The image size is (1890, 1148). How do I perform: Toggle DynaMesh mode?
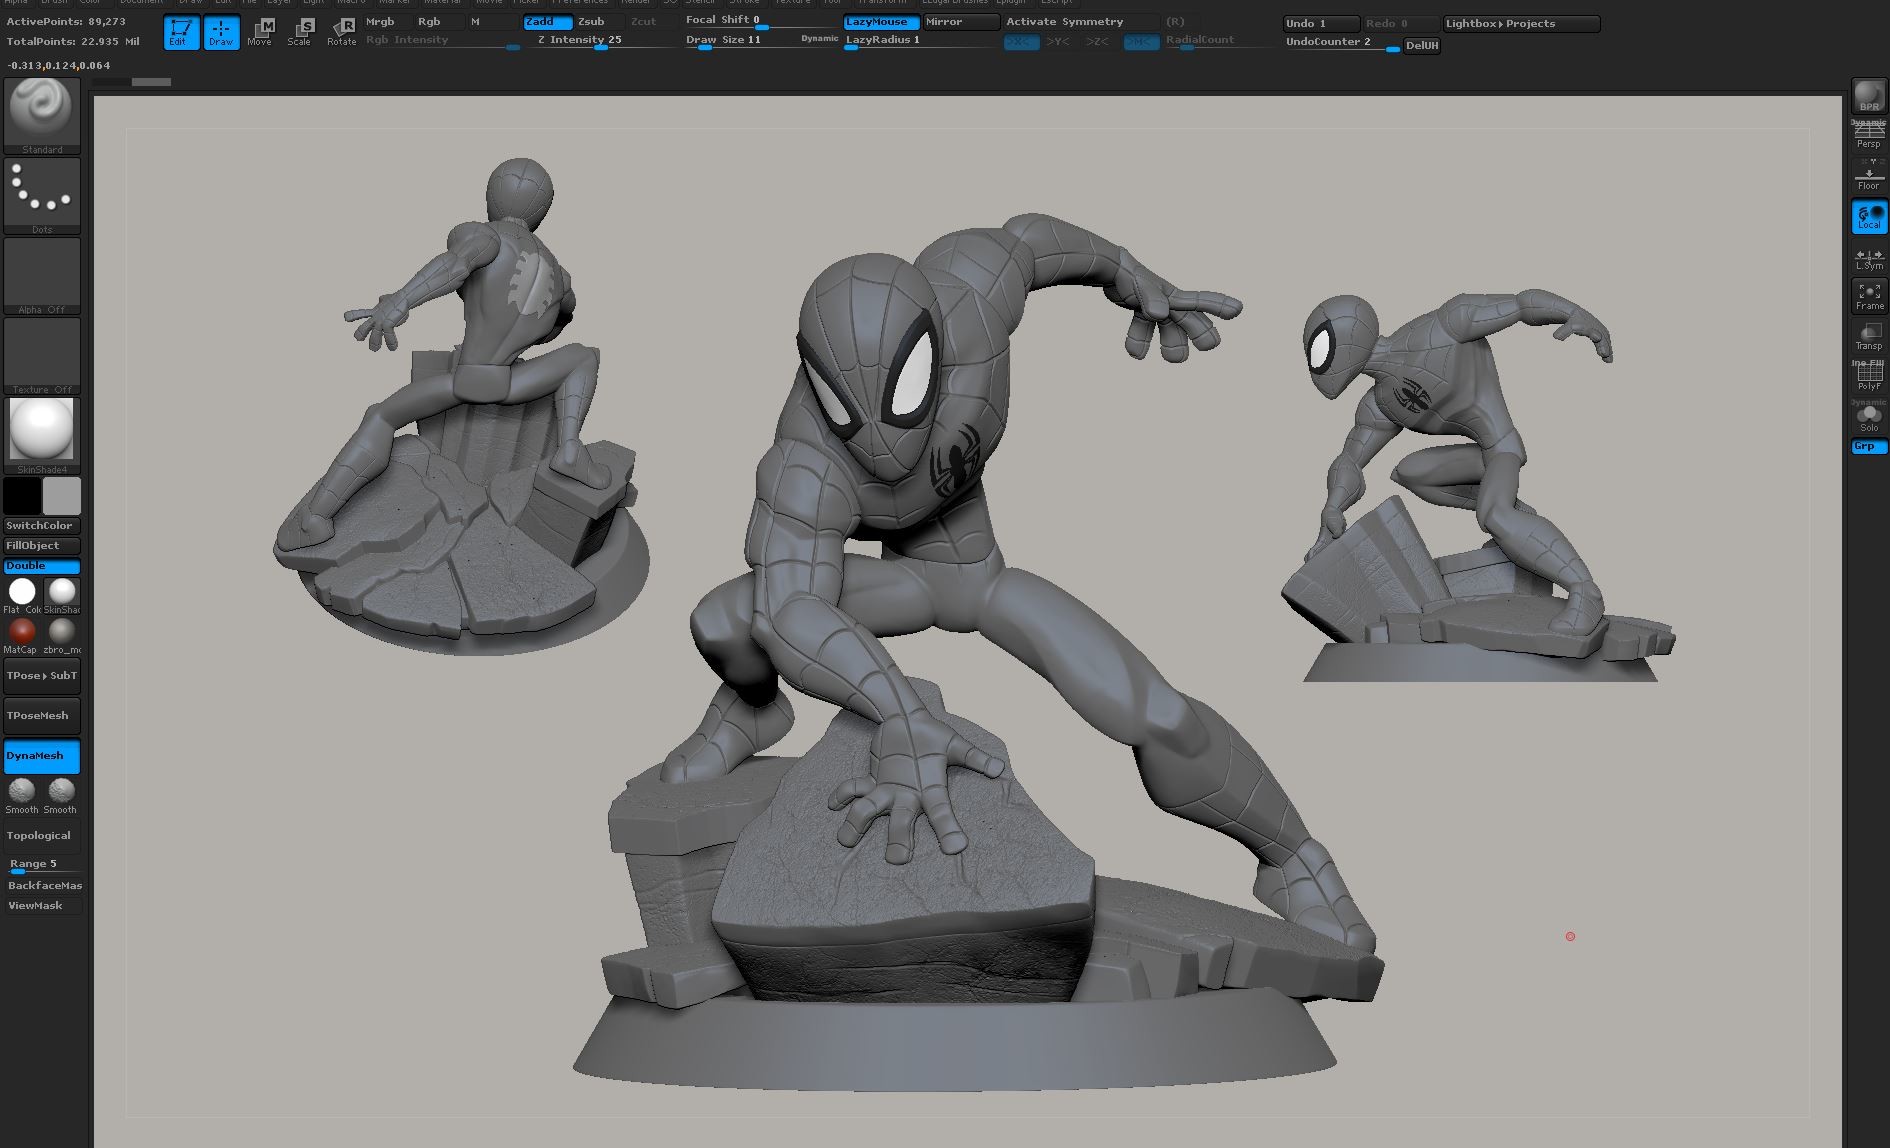pyautogui.click(x=42, y=756)
